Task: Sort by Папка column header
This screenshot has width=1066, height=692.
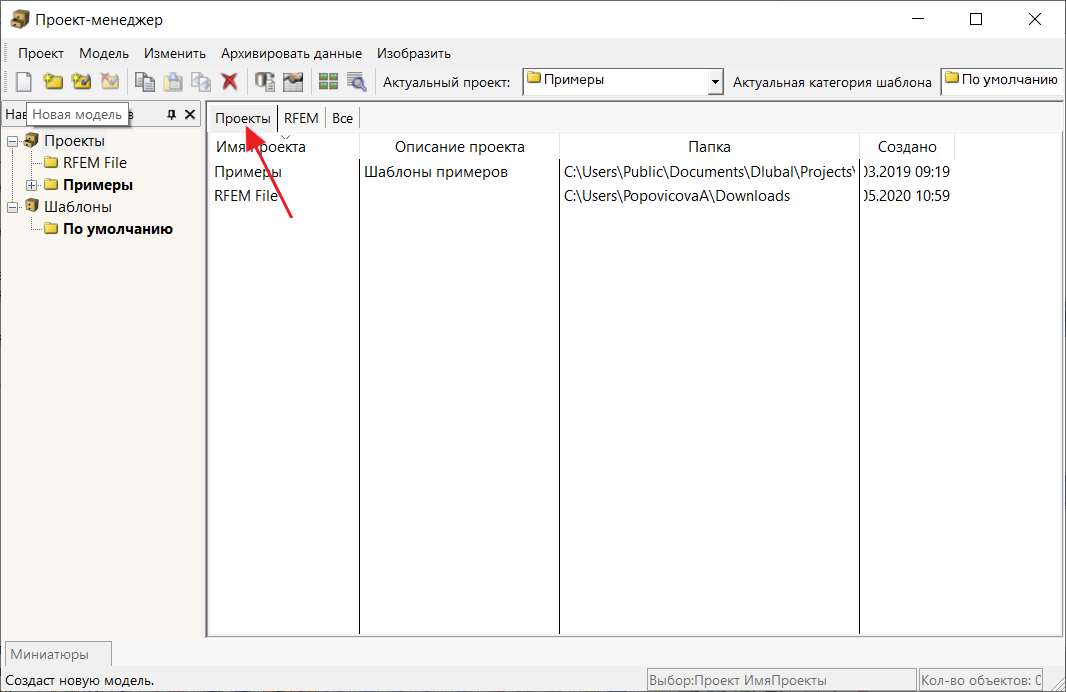Action: (x=709, y=147)
